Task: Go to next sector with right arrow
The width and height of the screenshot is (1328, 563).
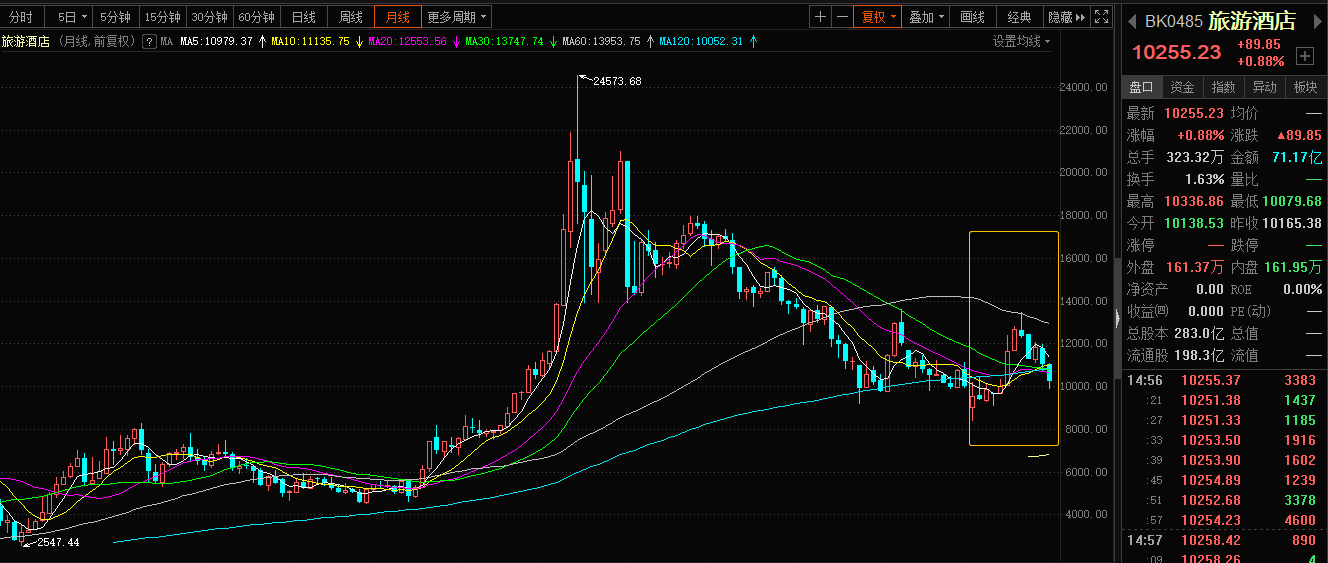Action: [x=1318, y=21]
